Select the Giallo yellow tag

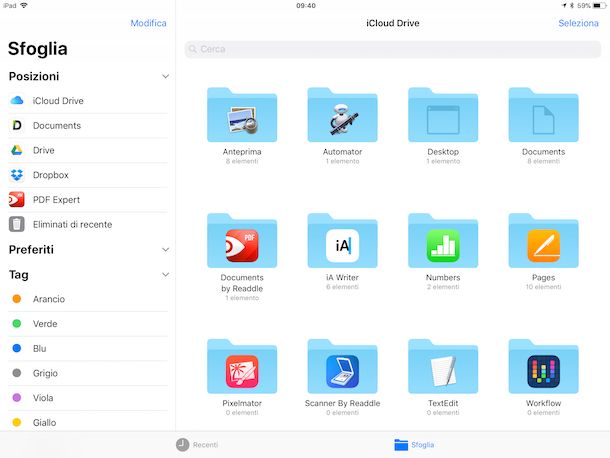pyautogui.click(x=88, y=422)
